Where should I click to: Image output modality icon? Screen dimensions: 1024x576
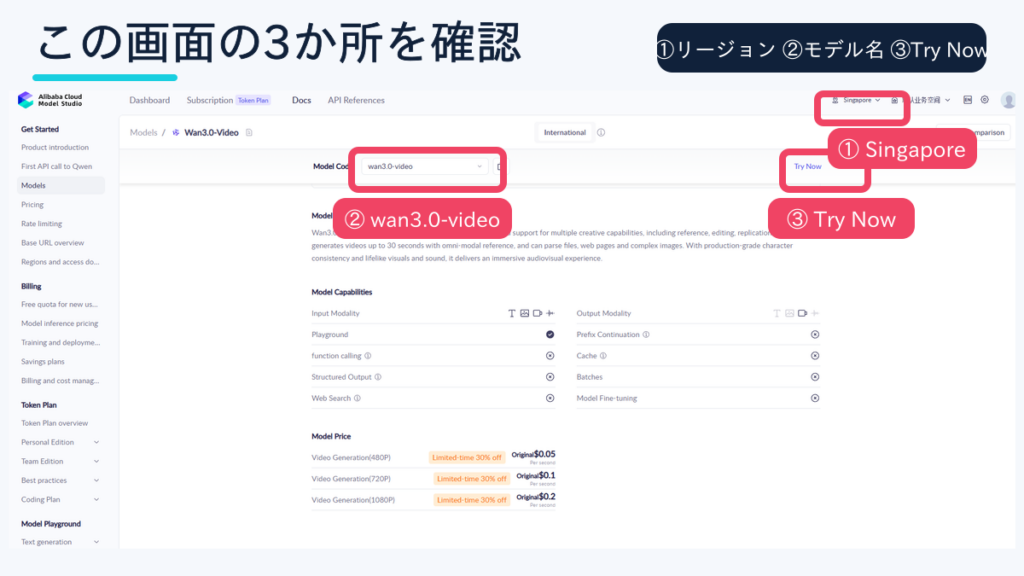tap(790, 313)
